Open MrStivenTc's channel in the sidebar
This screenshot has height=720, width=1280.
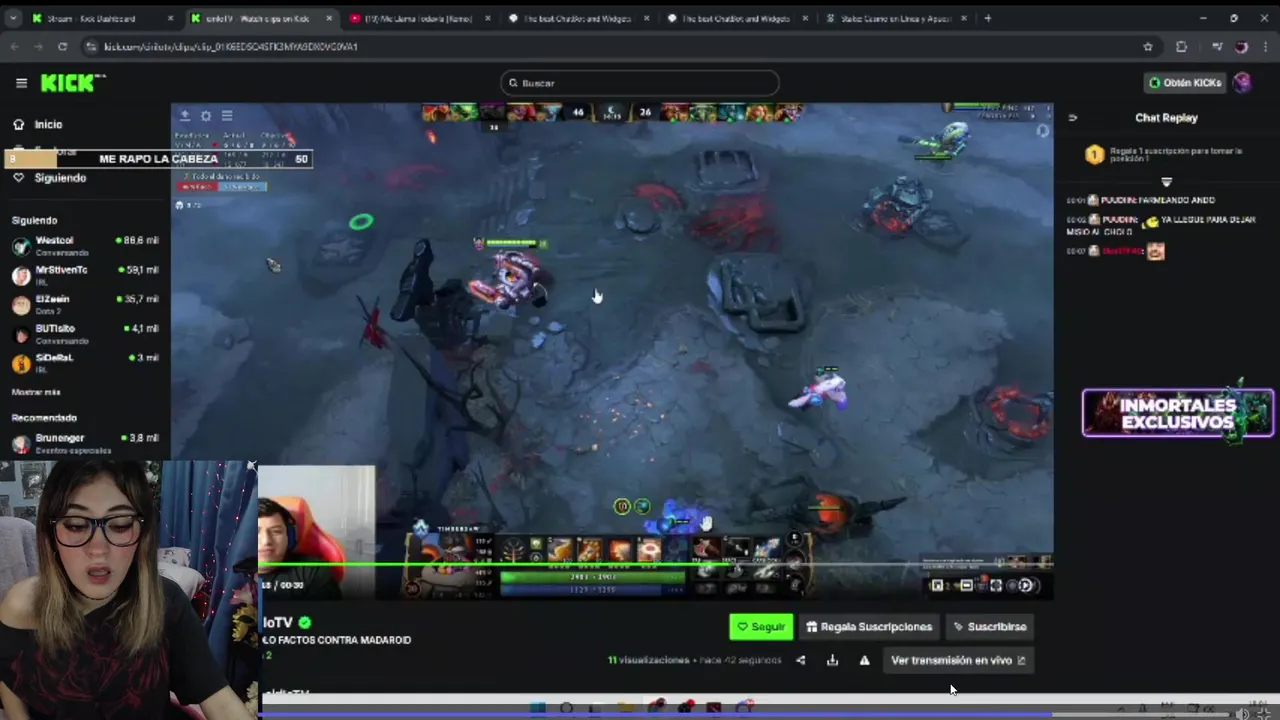(84, 275)
